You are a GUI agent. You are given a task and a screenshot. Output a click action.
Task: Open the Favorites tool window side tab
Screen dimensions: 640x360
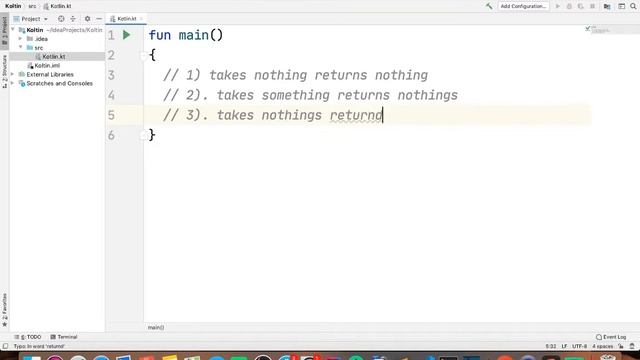pyautogui.click(x=4, y=310)
